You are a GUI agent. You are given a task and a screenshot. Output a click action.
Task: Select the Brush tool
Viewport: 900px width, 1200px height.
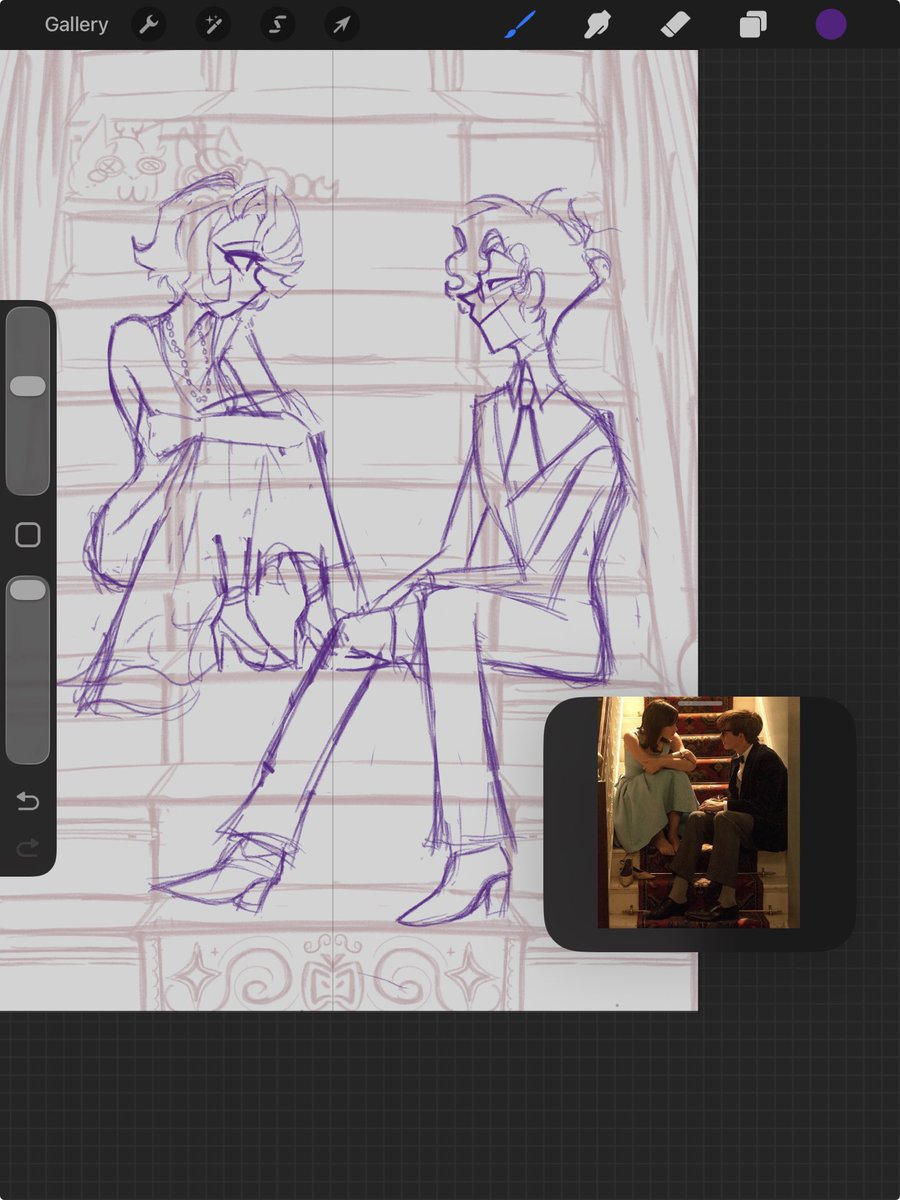[520, 24]
